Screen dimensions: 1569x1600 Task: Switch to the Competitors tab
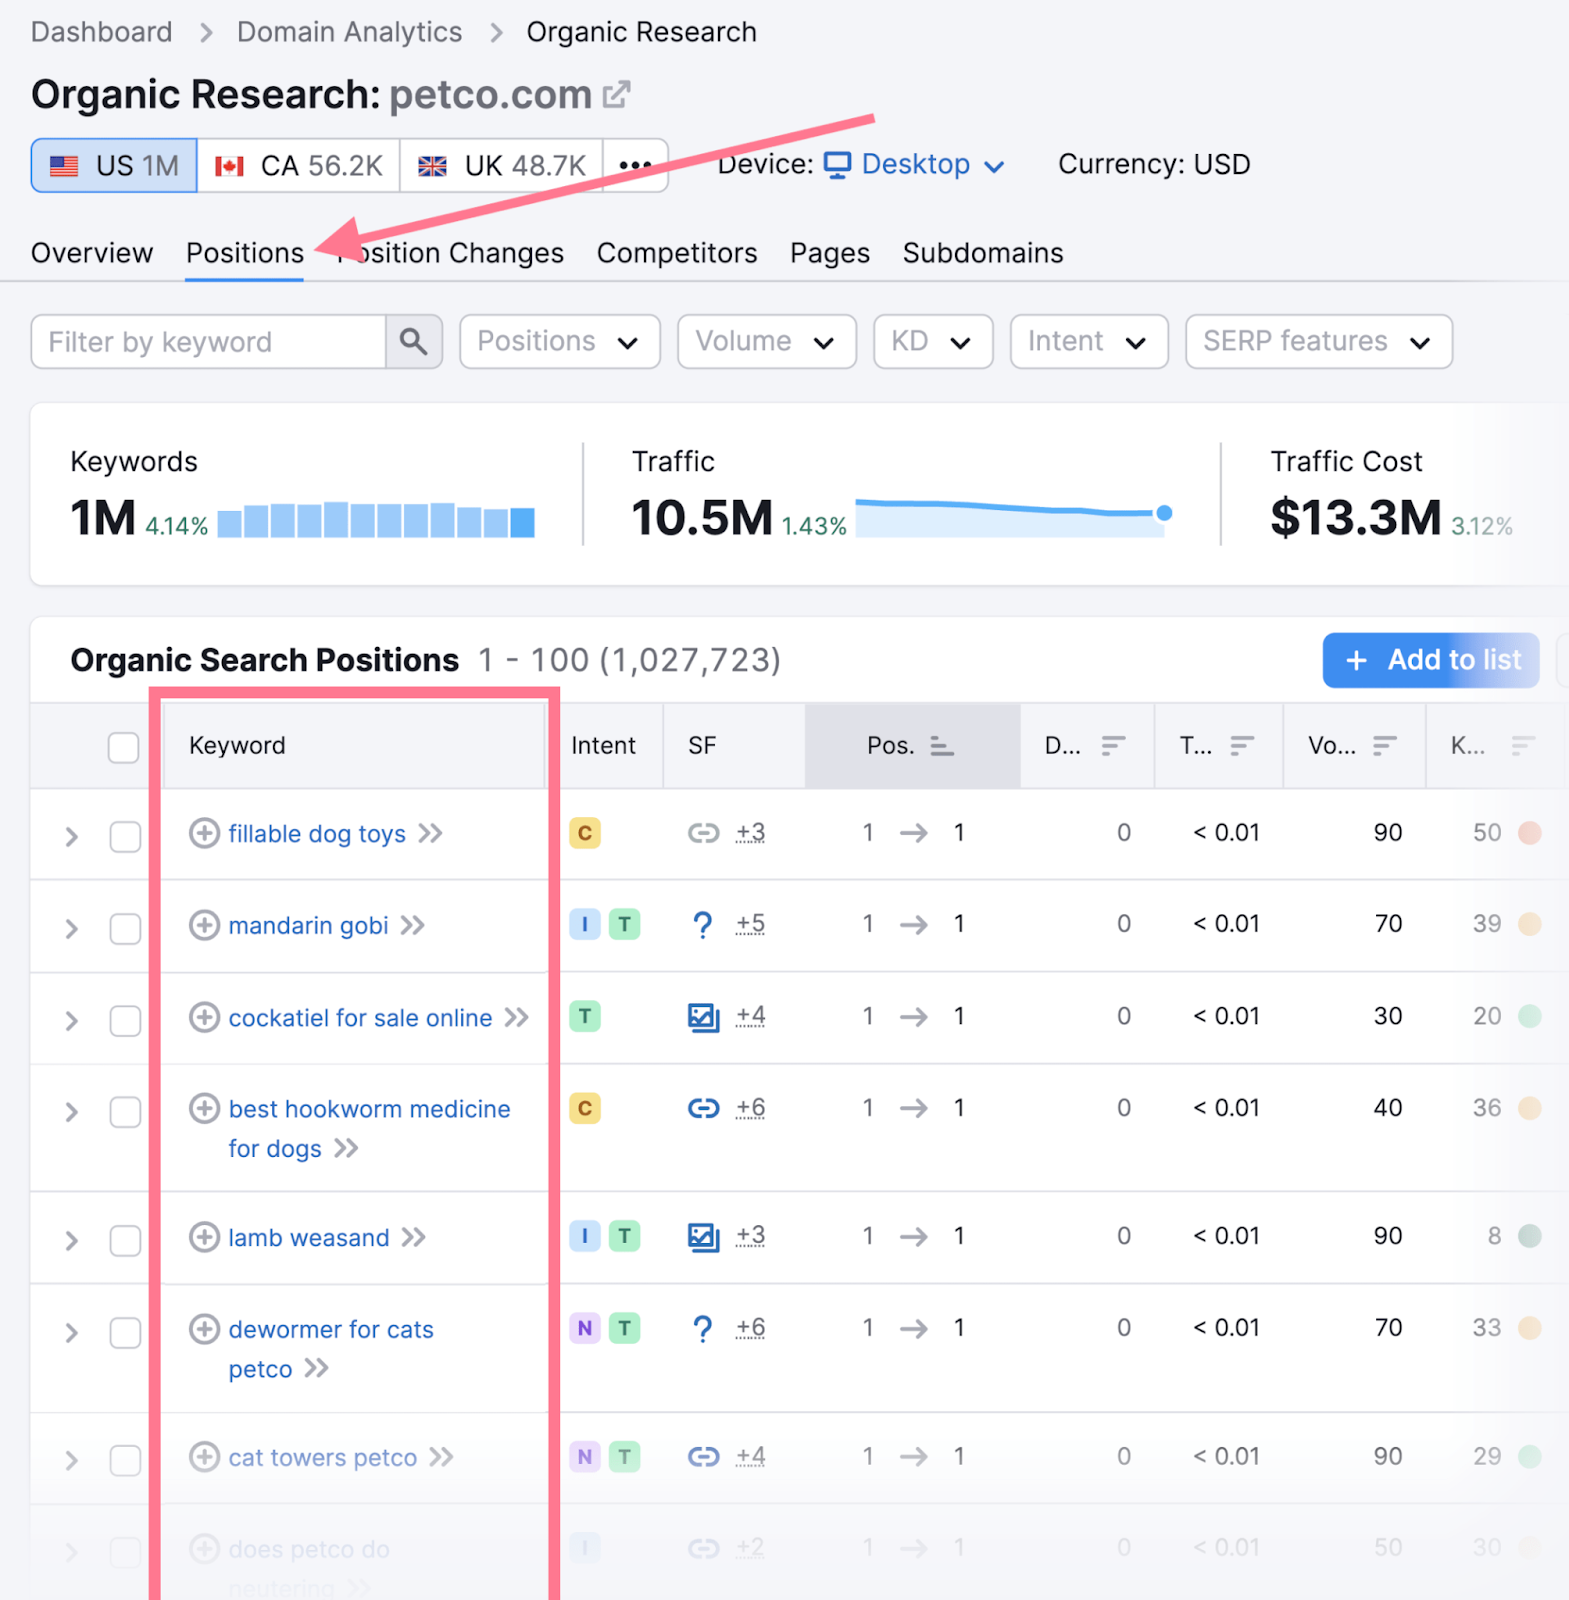click(x=677, y=253)
